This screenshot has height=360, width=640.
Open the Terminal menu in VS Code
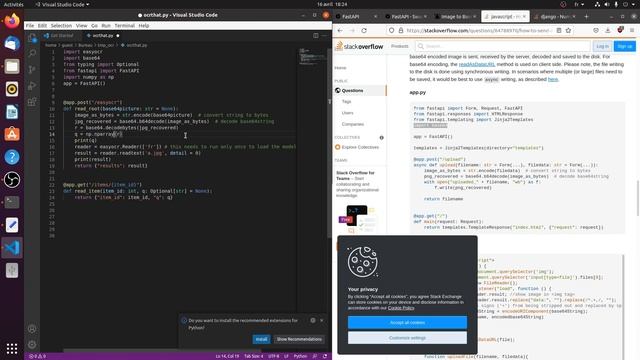point(124,26)
